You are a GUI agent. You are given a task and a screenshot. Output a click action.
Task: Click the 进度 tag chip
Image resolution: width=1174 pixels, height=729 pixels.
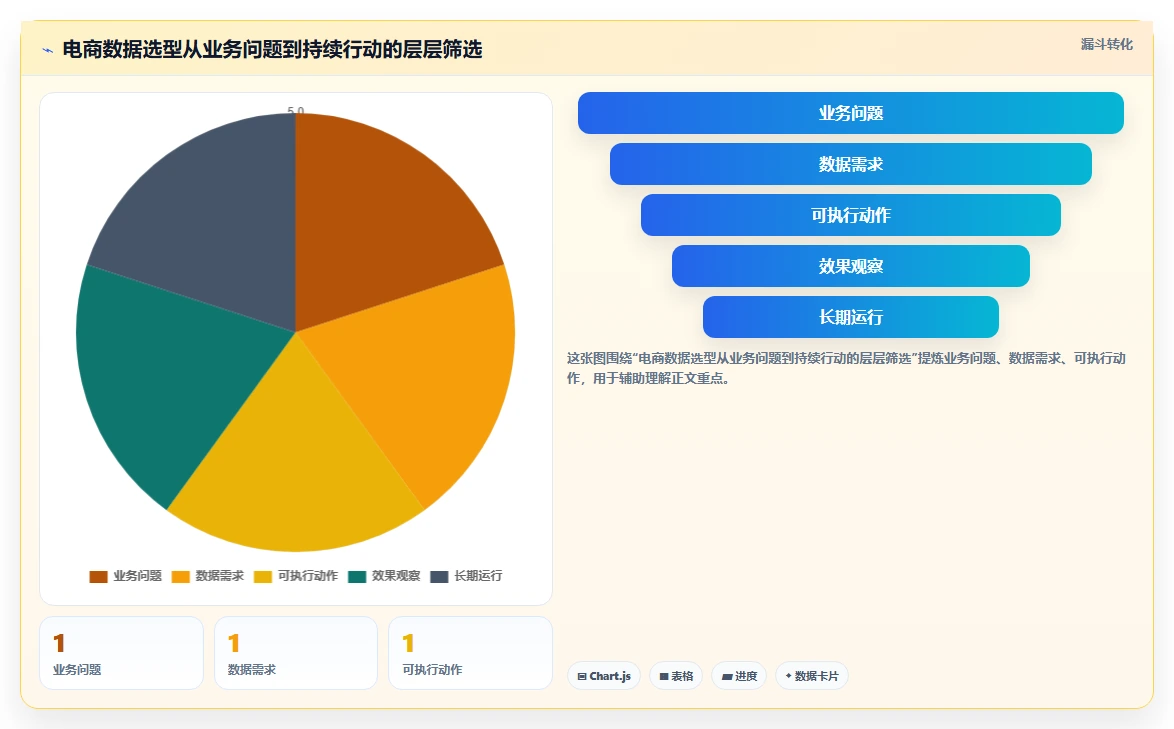[739, 676]
